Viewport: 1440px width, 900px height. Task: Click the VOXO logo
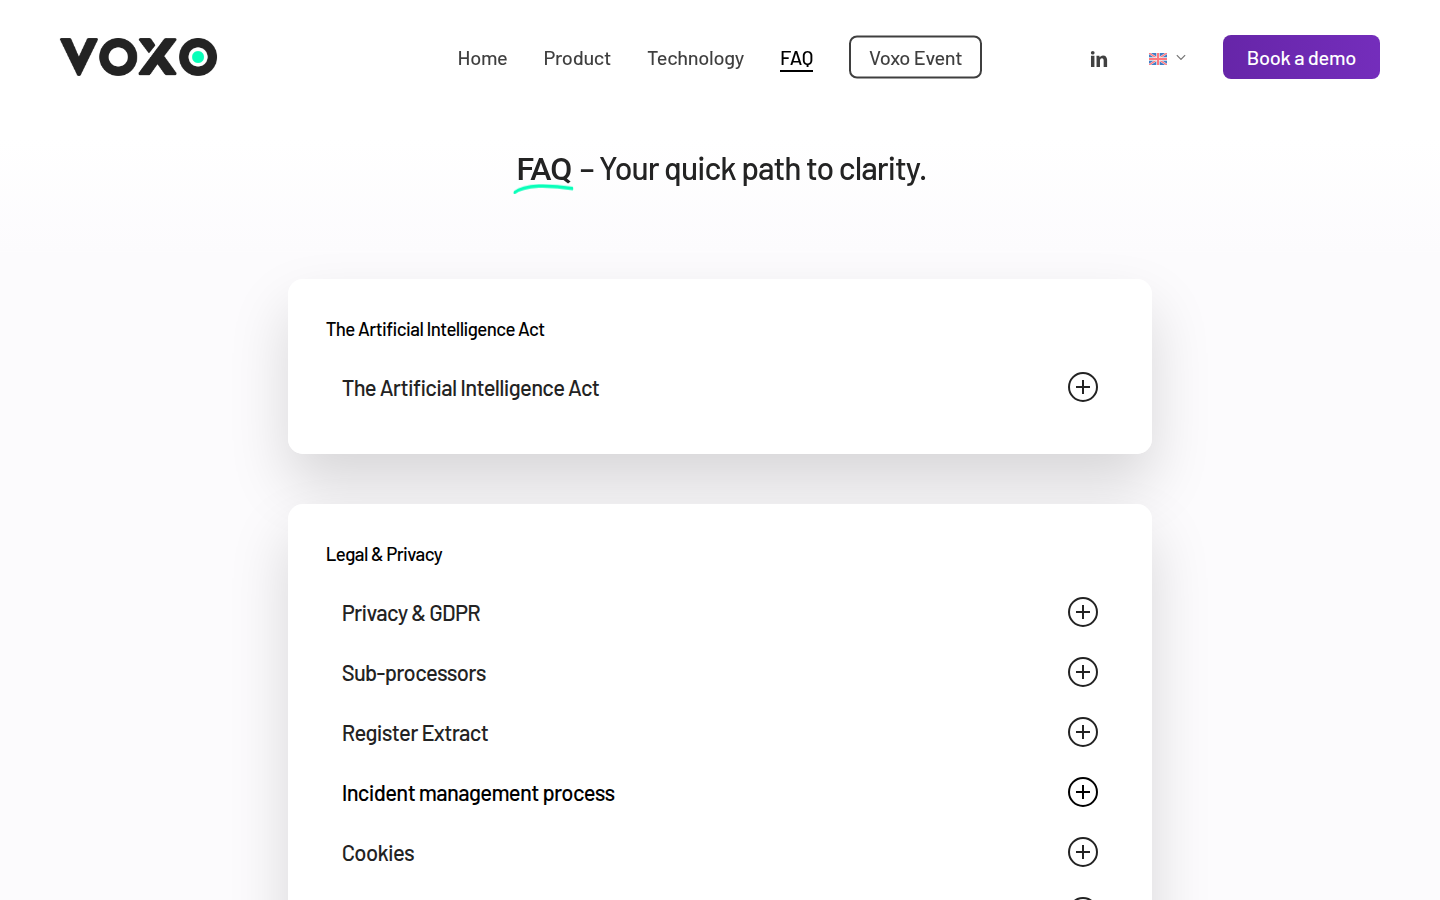pyautogui.click(x=138, y=57)
